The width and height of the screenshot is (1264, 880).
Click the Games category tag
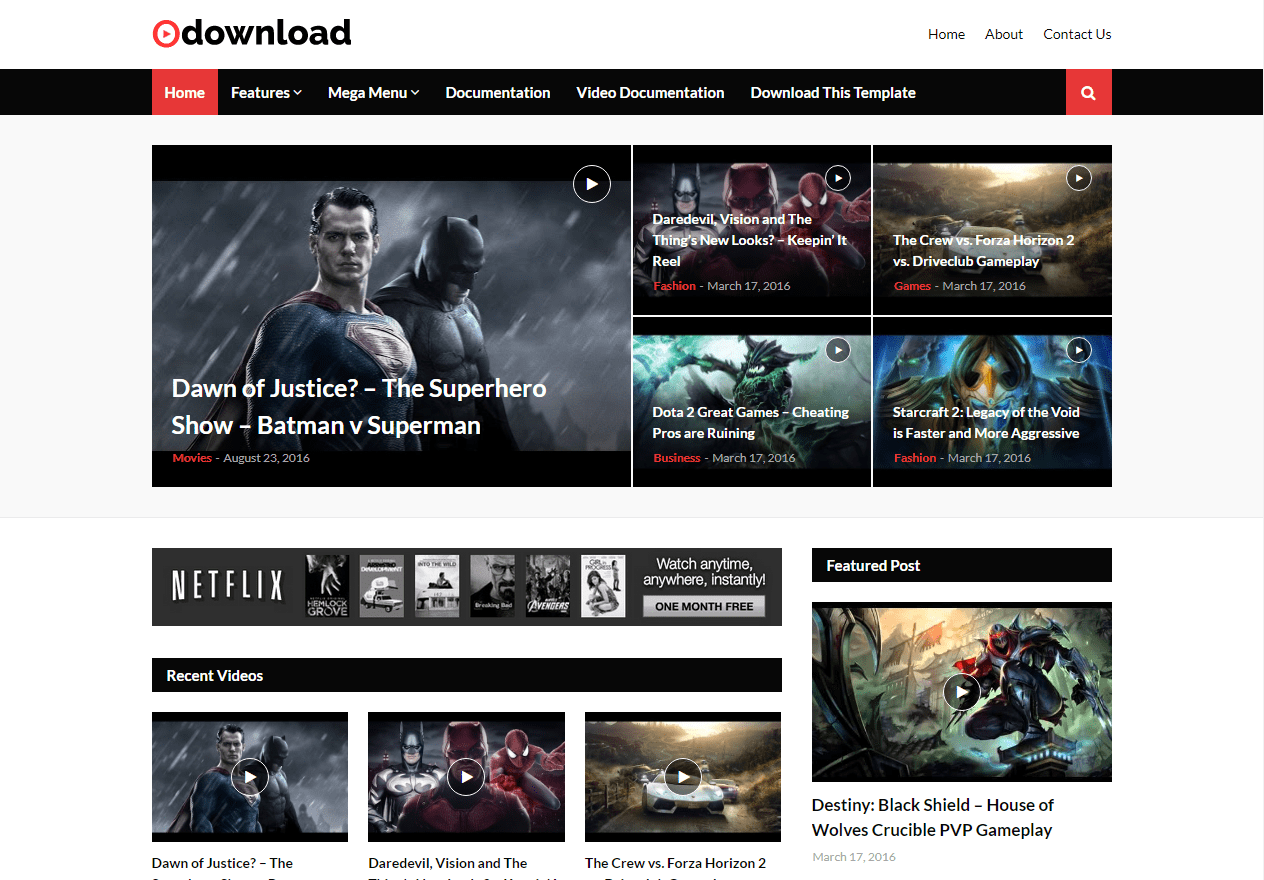[912, 286]
